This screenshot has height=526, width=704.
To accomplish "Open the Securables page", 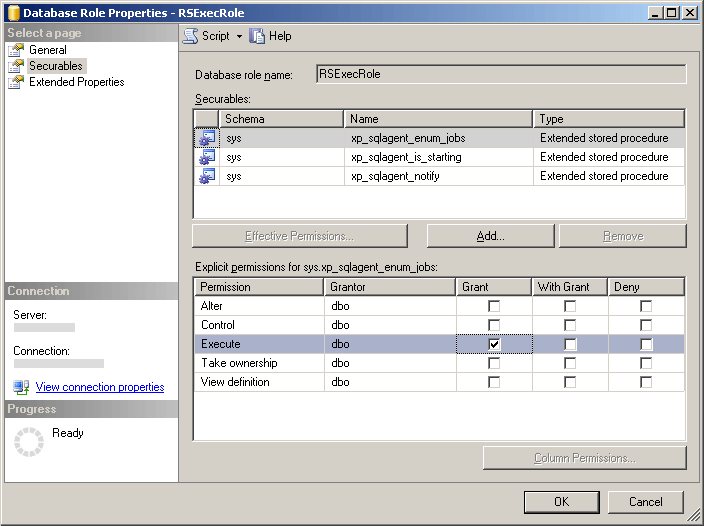I will tap(56, 66).
